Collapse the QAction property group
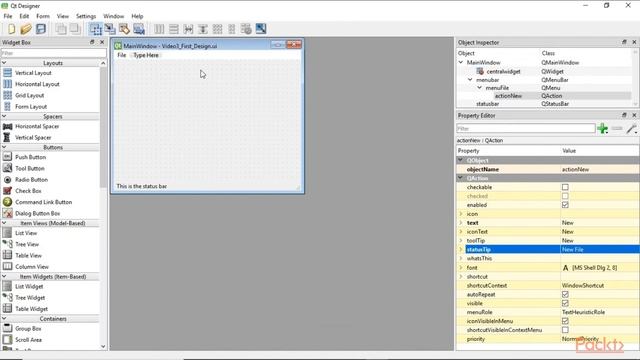Screen dimensions: 640x360 (461, 178)
